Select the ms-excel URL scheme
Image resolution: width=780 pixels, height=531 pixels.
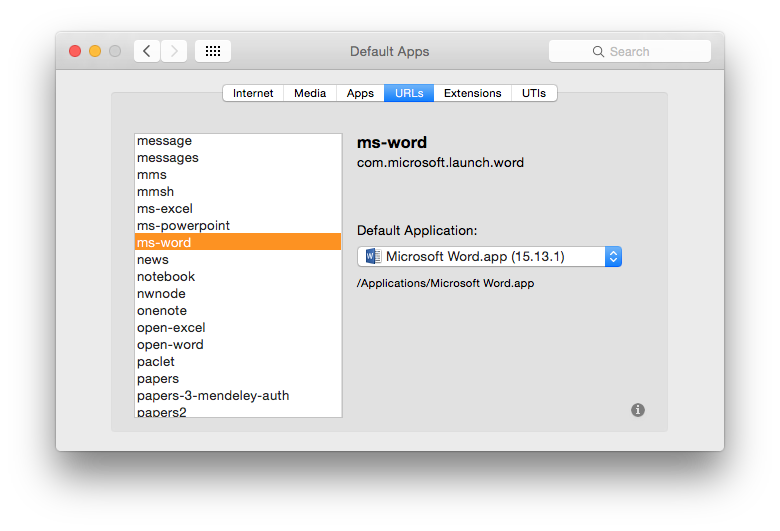coord(165,208)
